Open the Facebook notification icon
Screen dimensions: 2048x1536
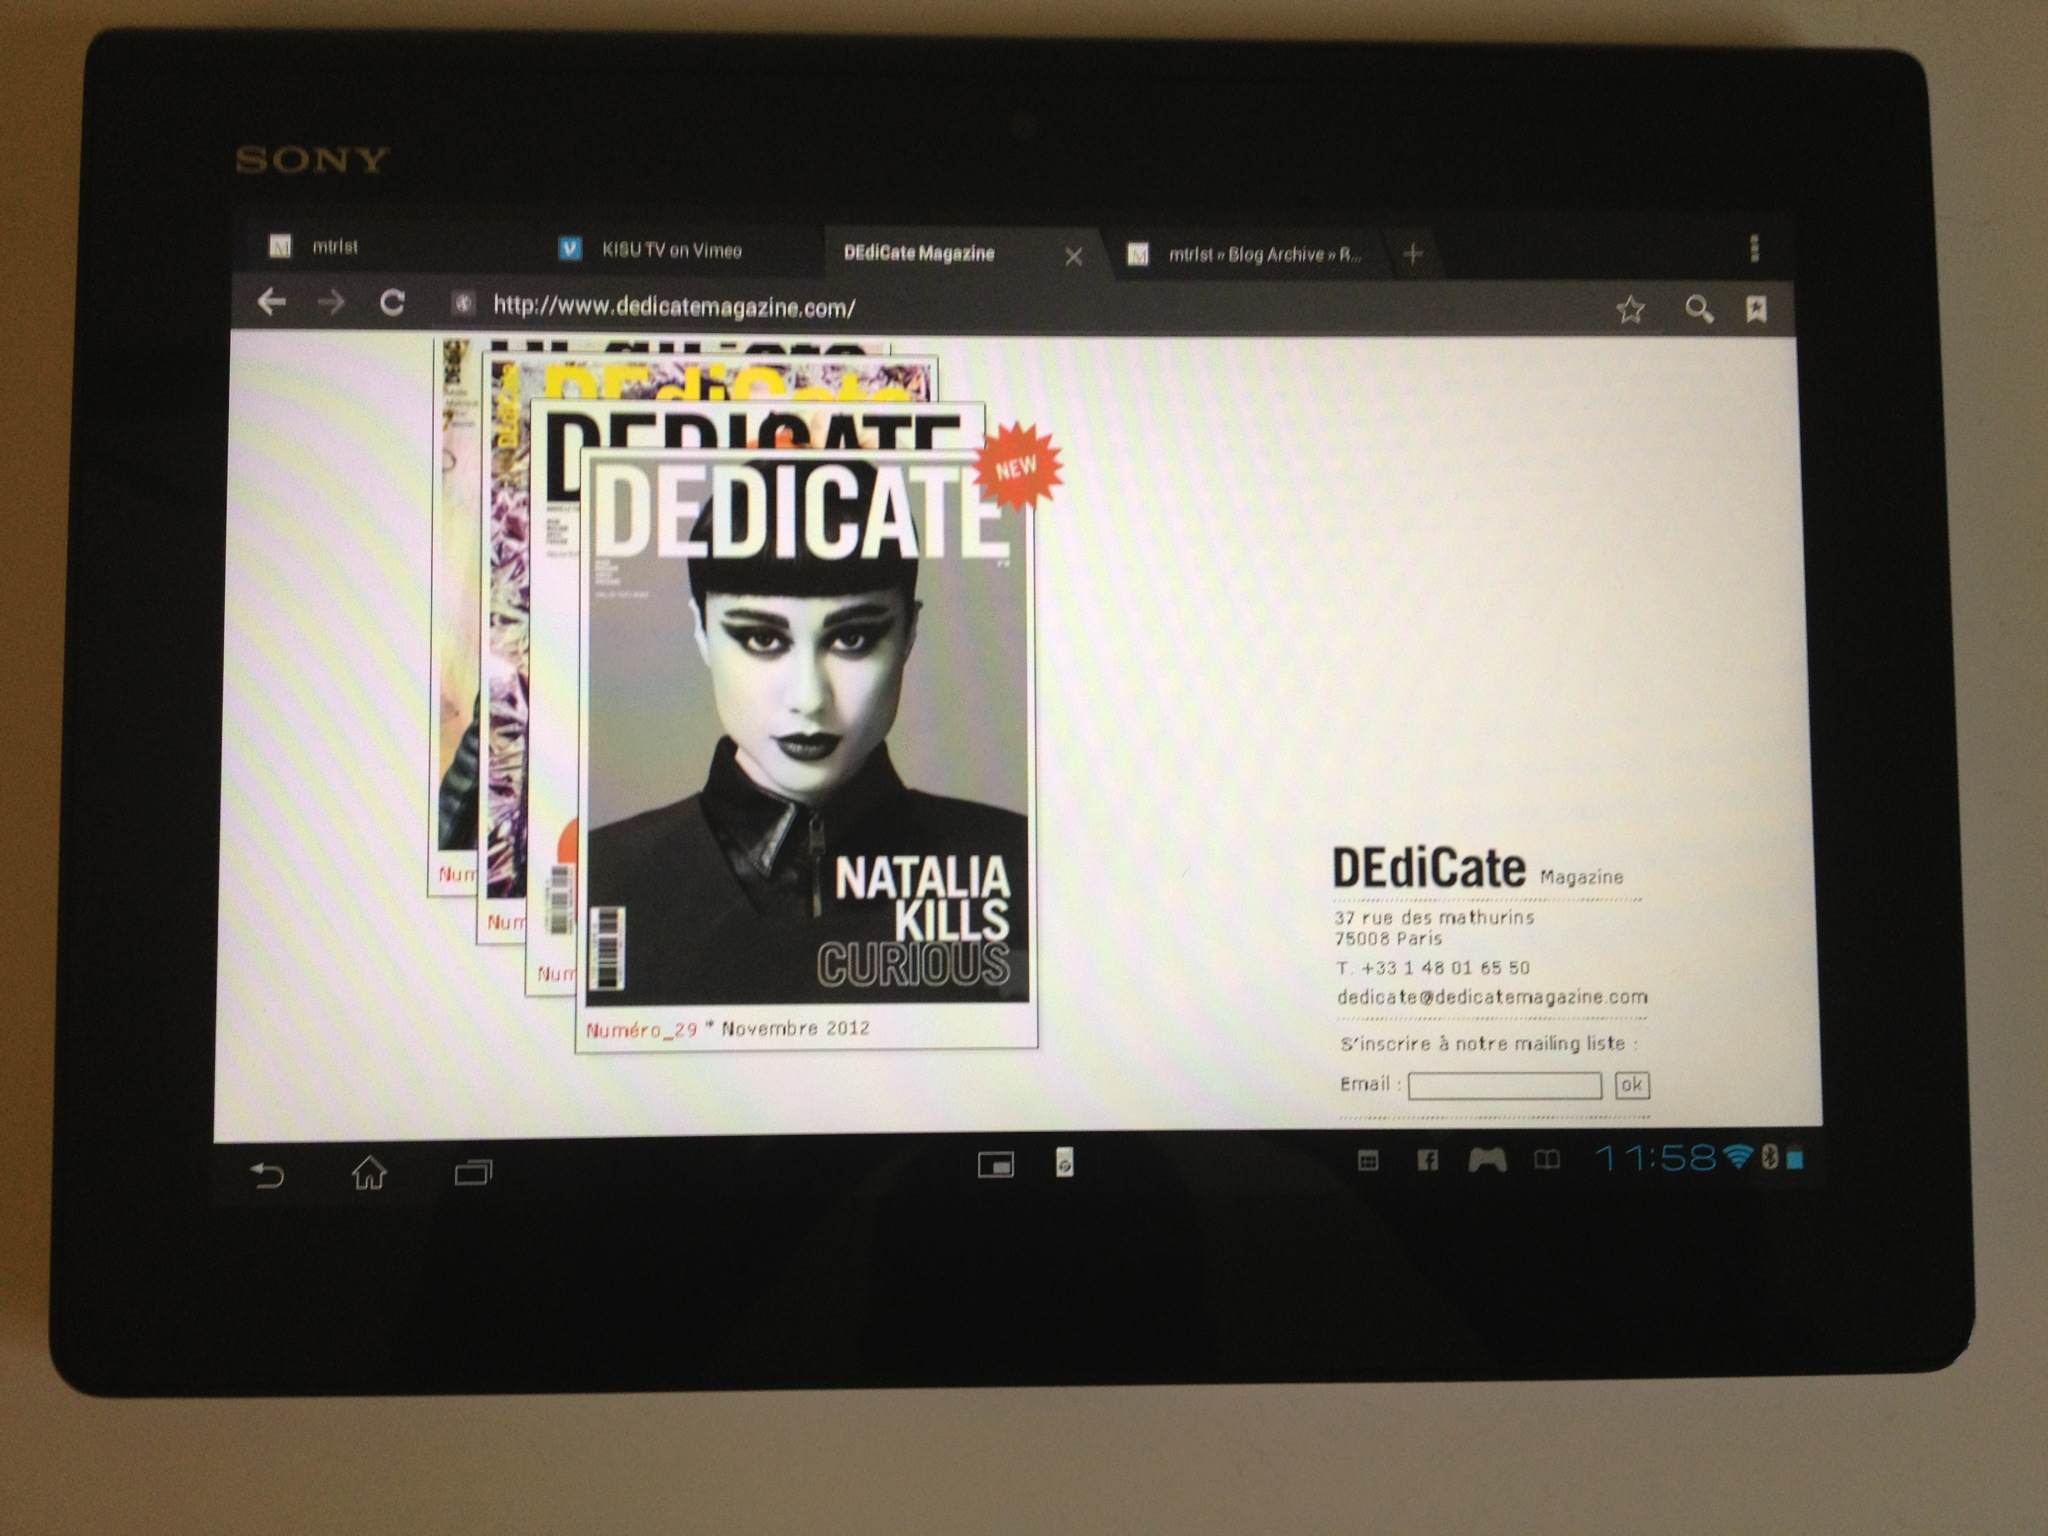click(x=1428, y=1160)
